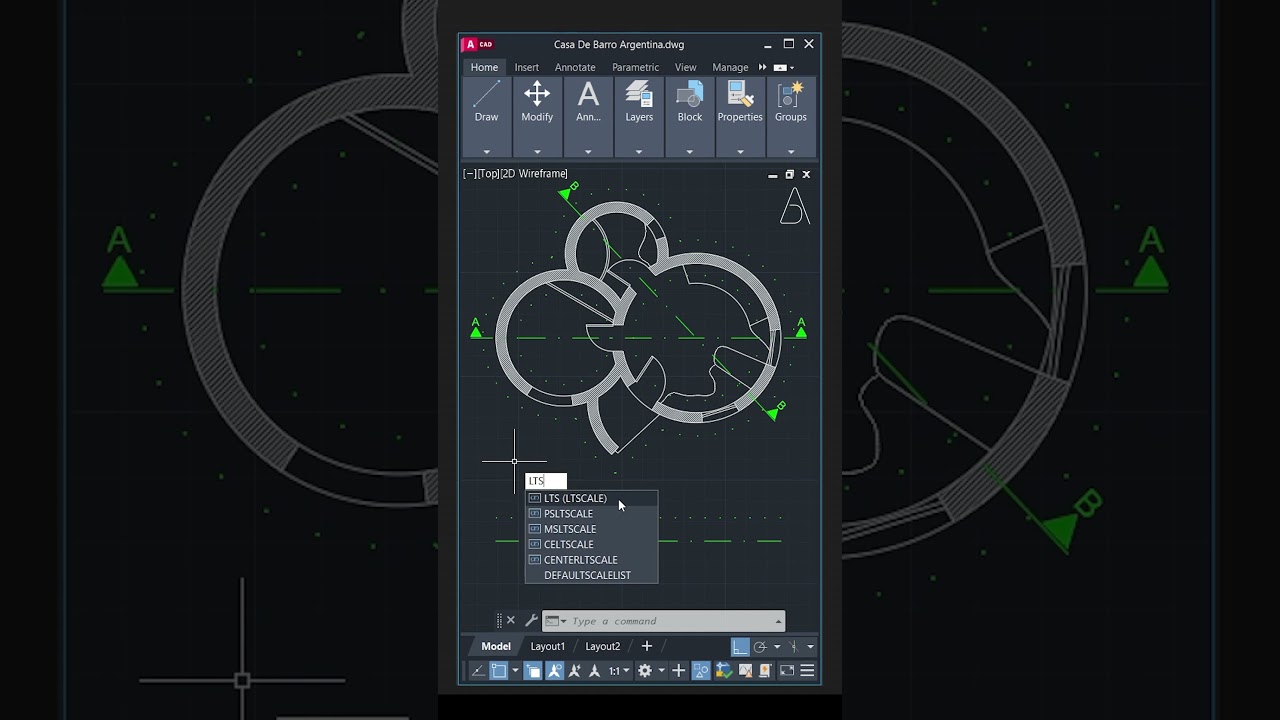Switch to the Manage ribbon tab

(730, 67)
